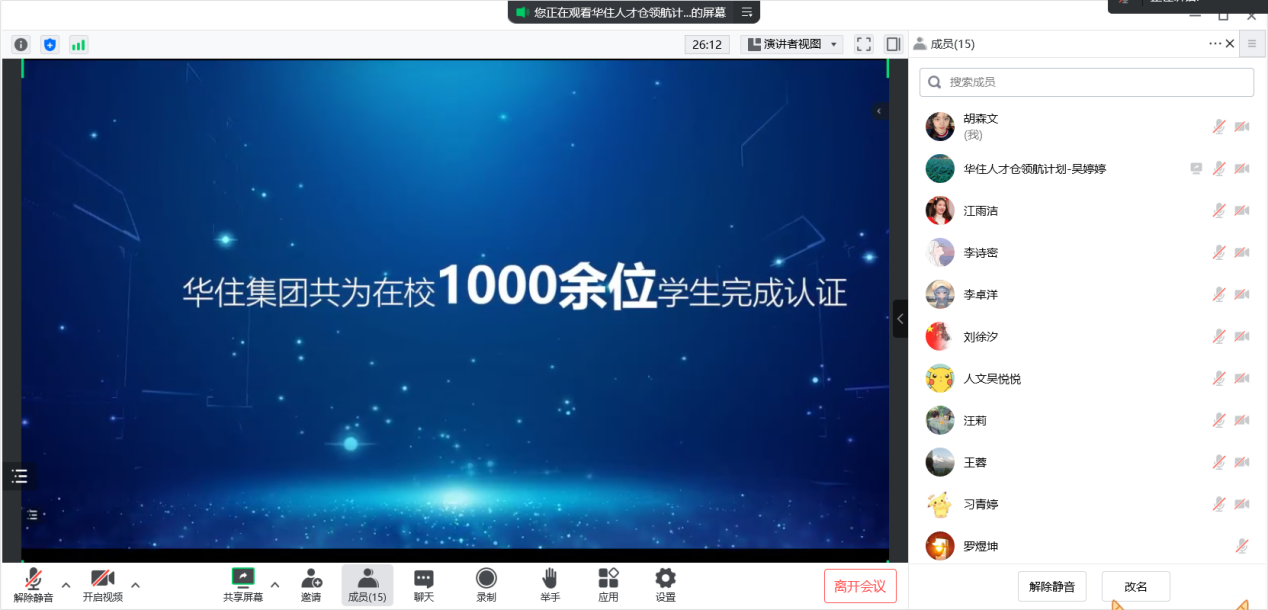Viewport: 1268px width, 610px height.
Task: Click the meeting security shield icon
Action: point(49,44)
